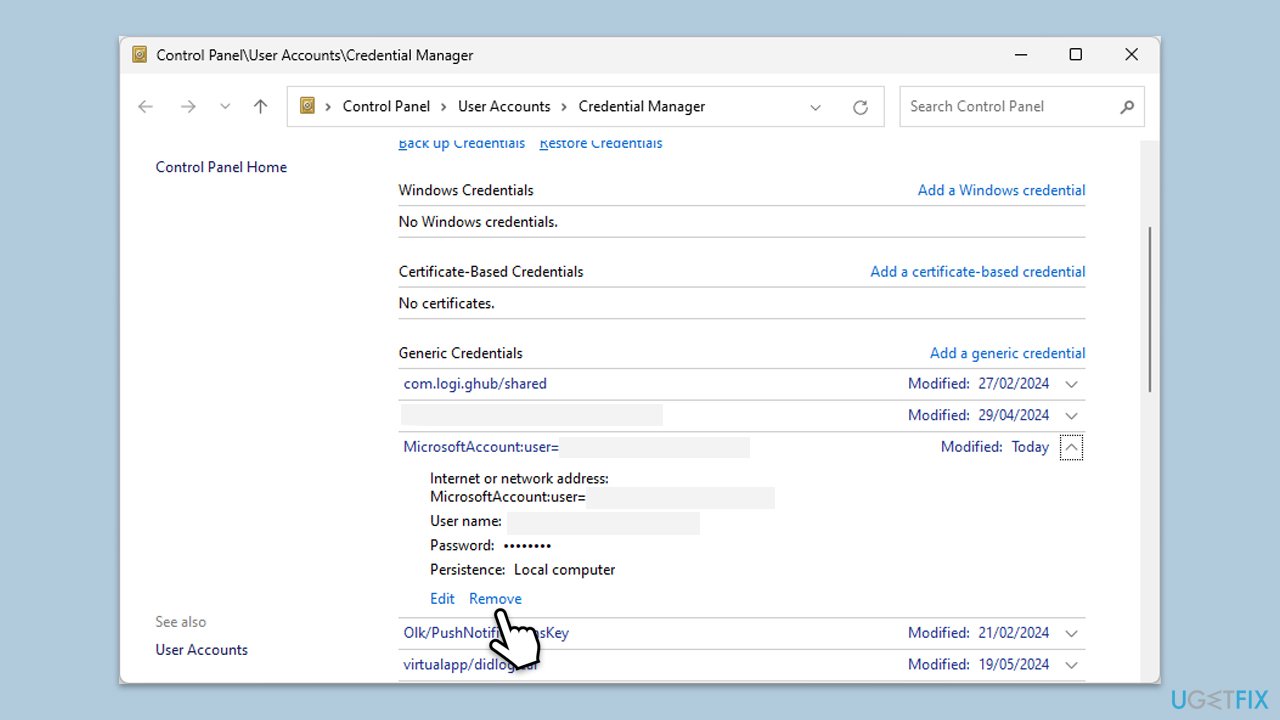Select Control Panel in the breadcrumb bar
This screenshot has height=720, width=1280.
click(386, 106)
